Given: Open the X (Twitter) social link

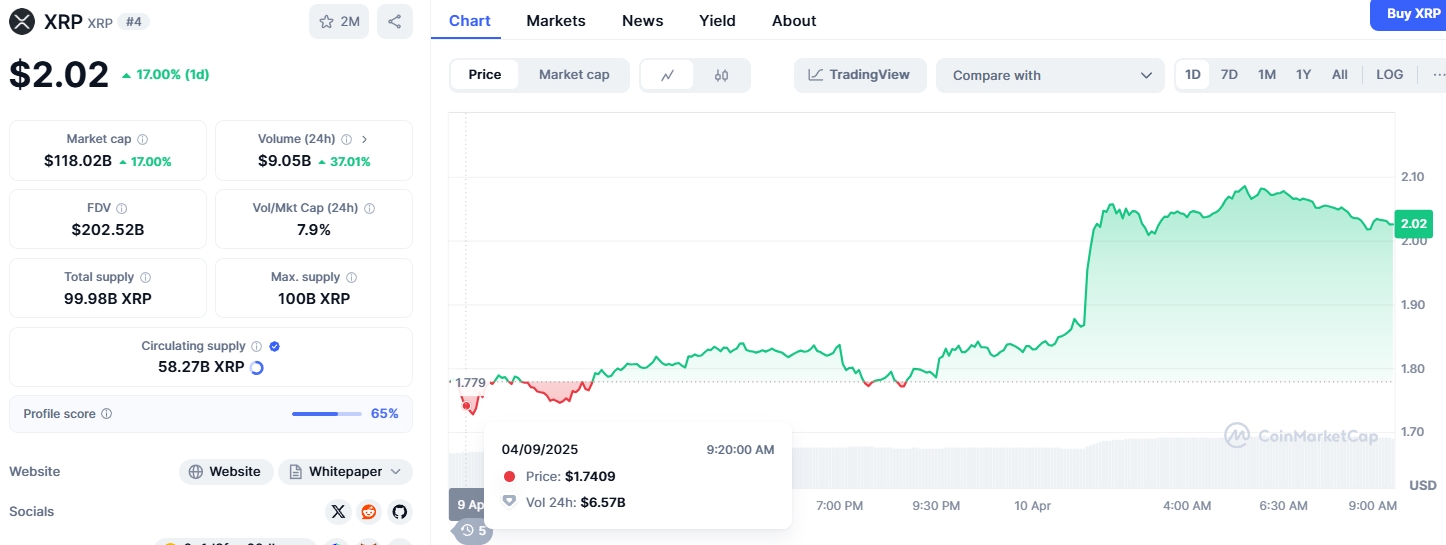Looking at the screenshot, I should point(338,512).
